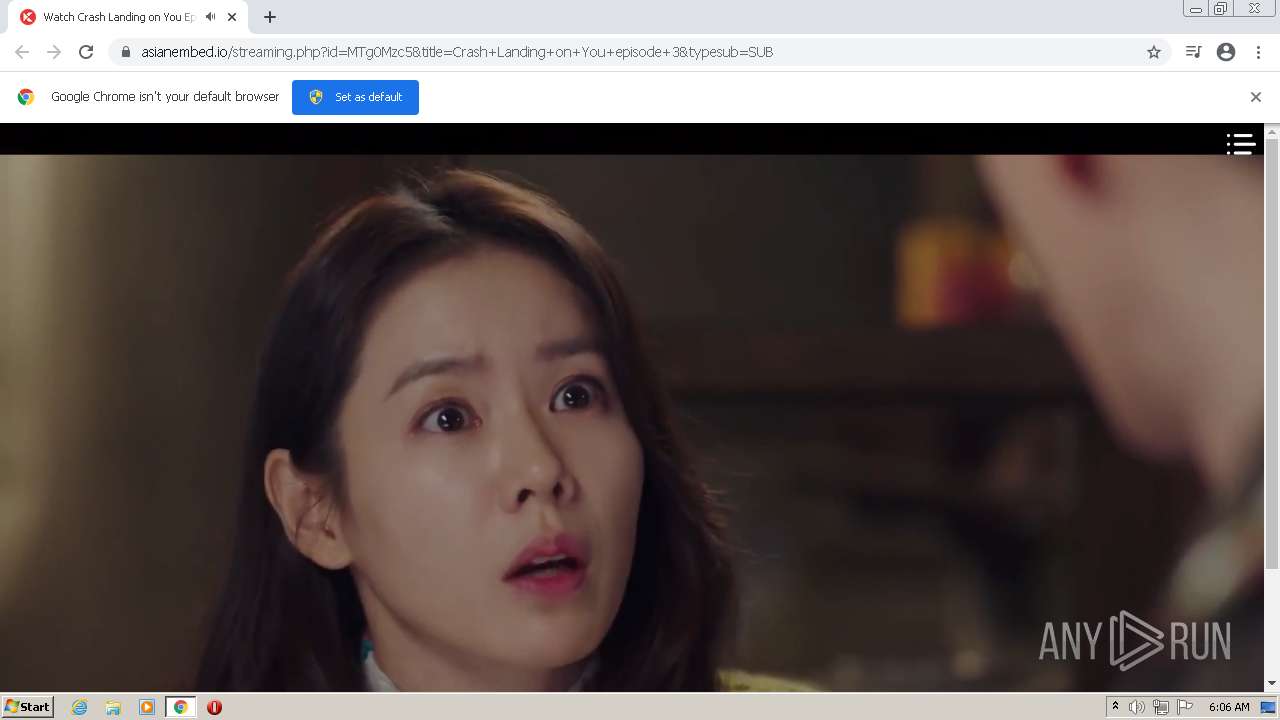Open media controls in the Chrome toolbar

click(1193, 52)
